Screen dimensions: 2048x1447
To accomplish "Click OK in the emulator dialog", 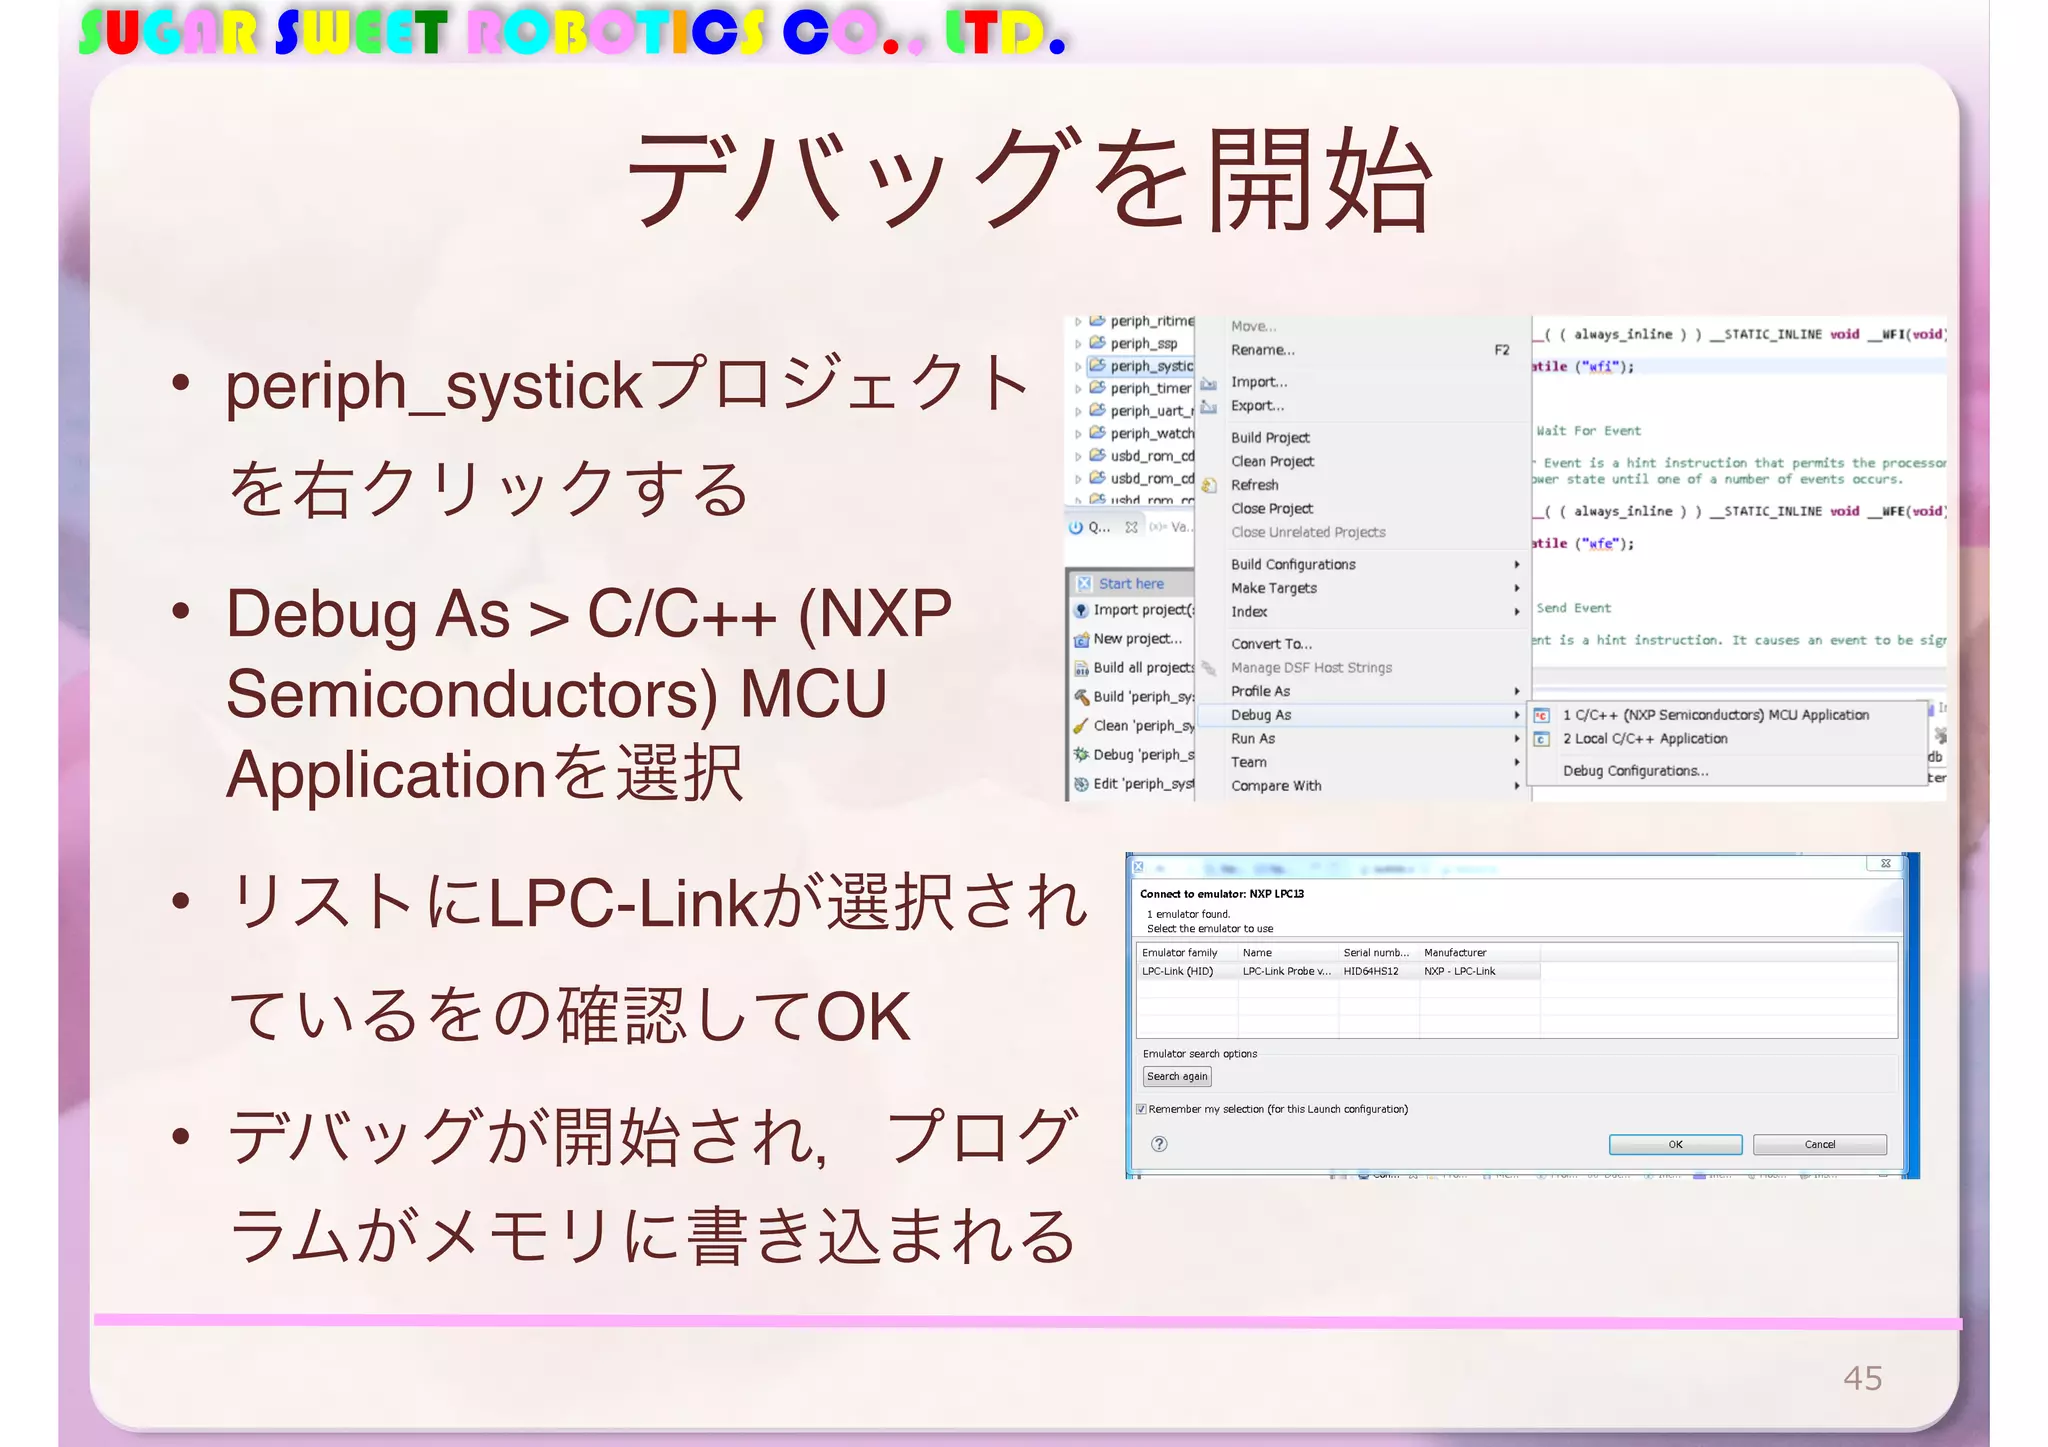I will pos(1675,1144).
